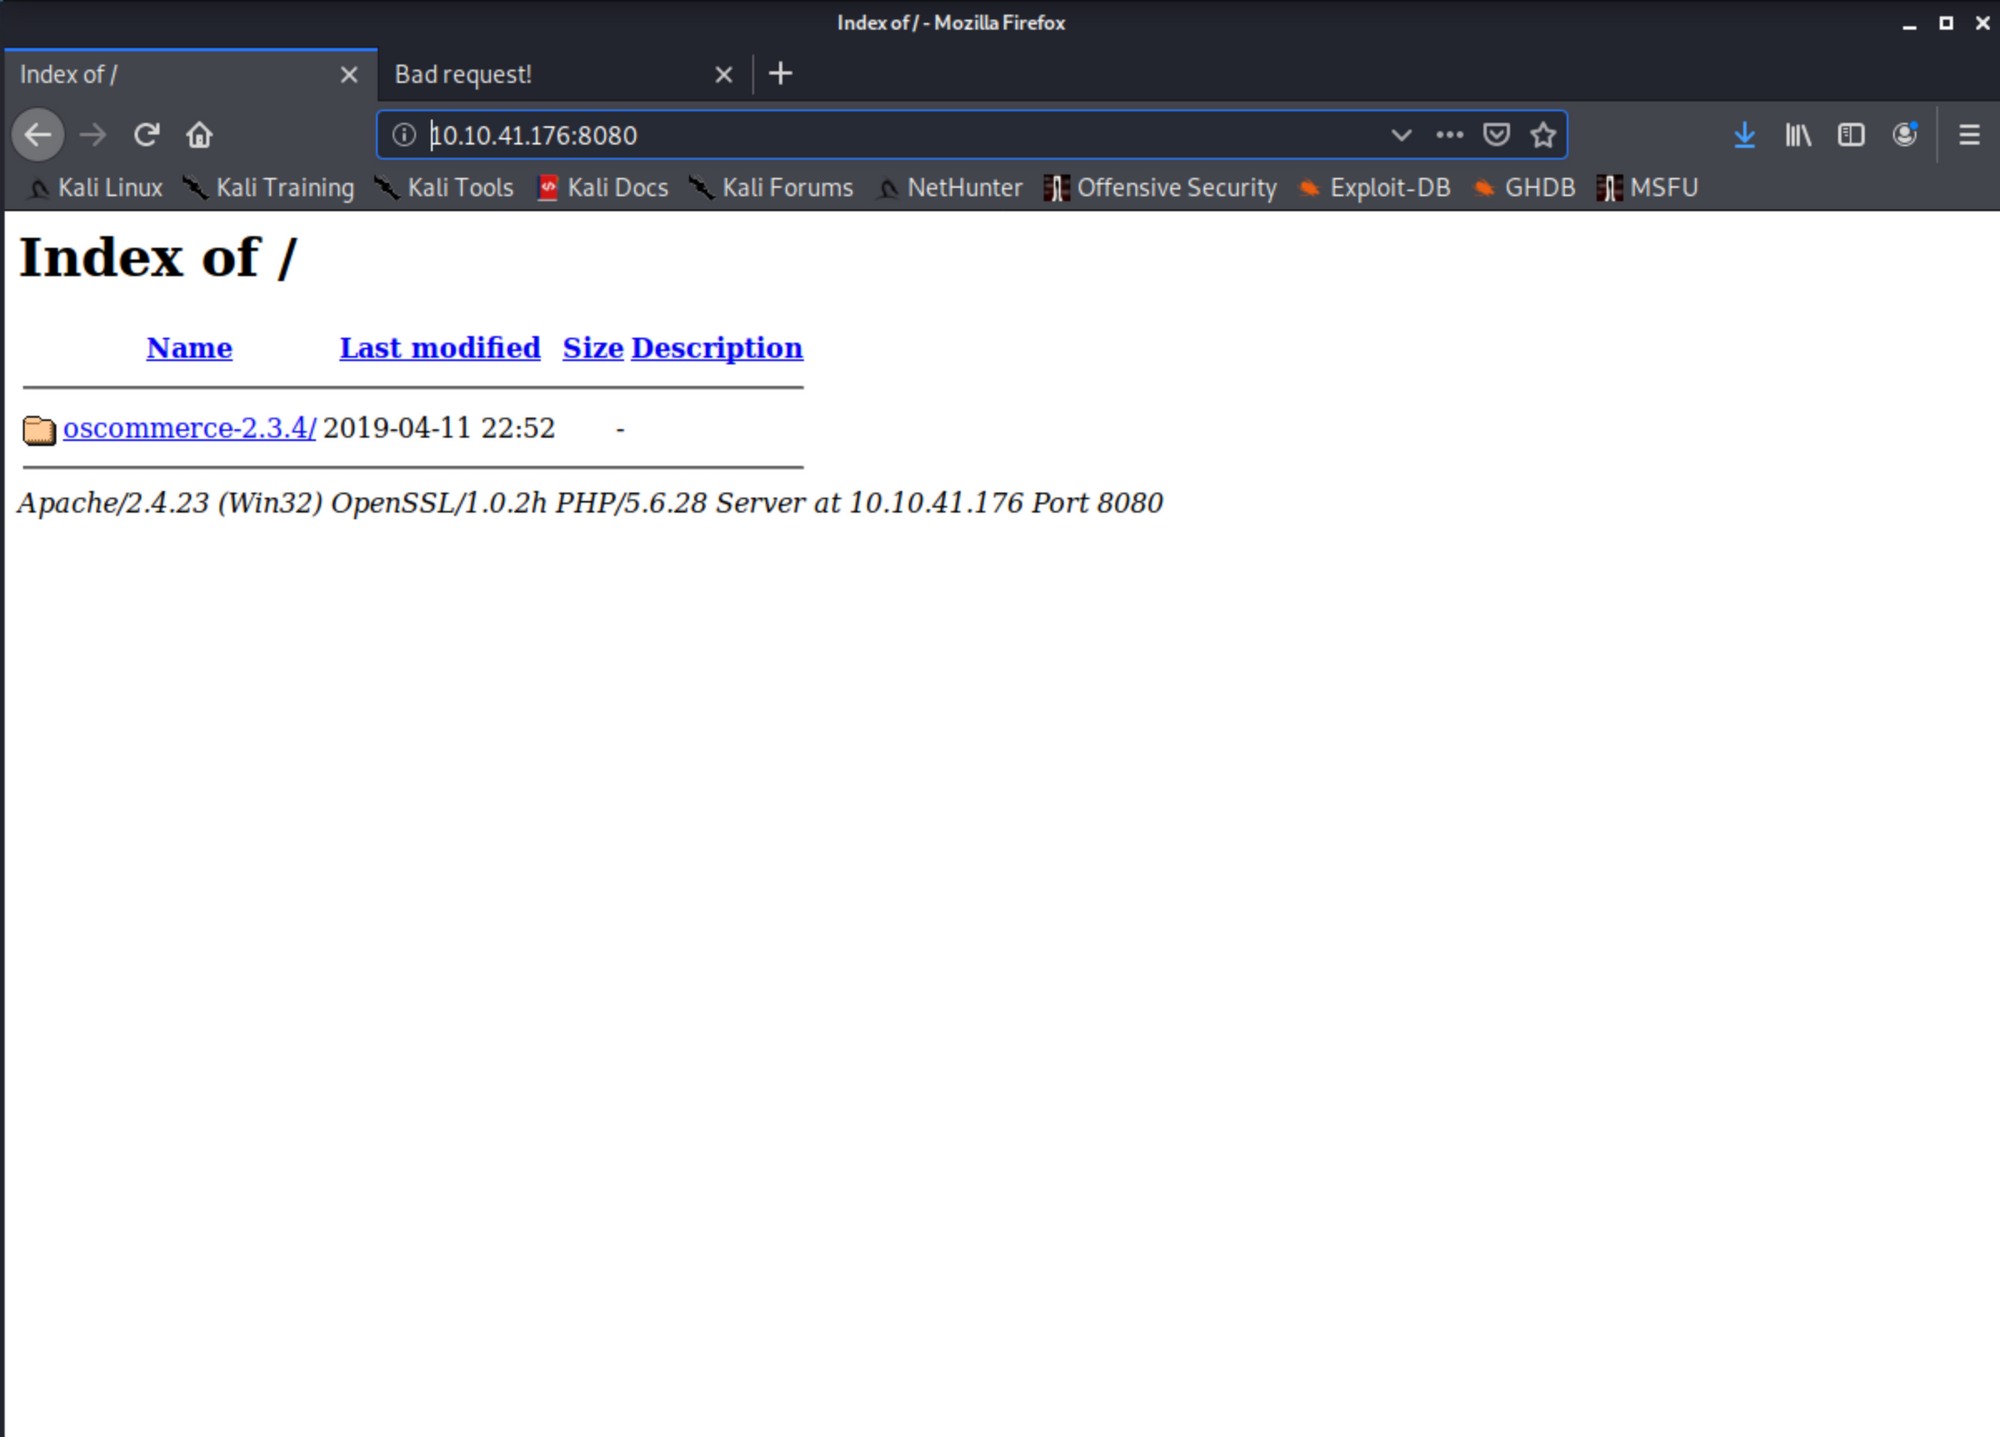Close the Index of / tab

click(349, 75)
